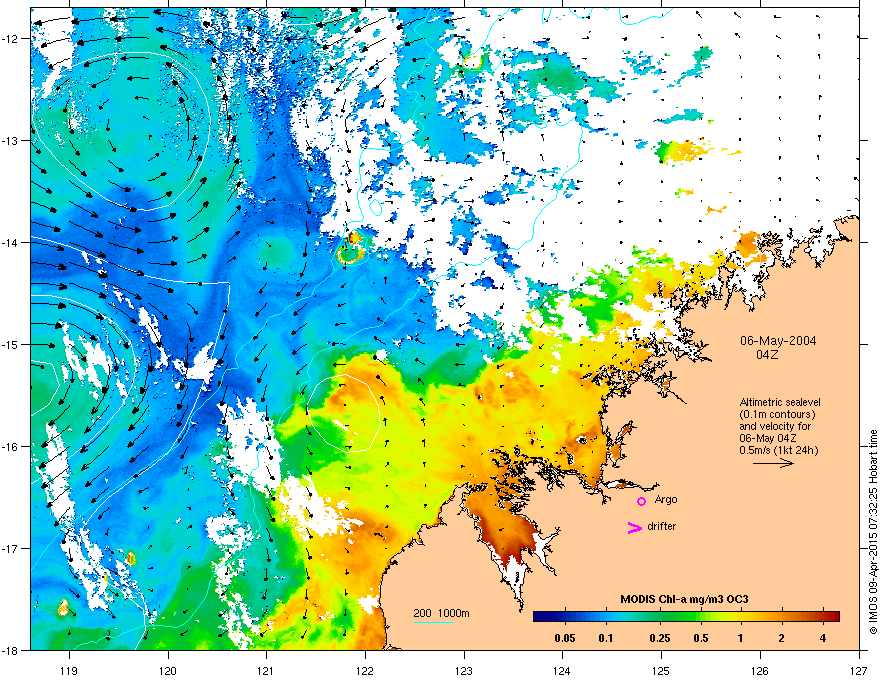Click longitude axis label 127
The height and width of the screenshot is (680, 880).
(859, 671)
